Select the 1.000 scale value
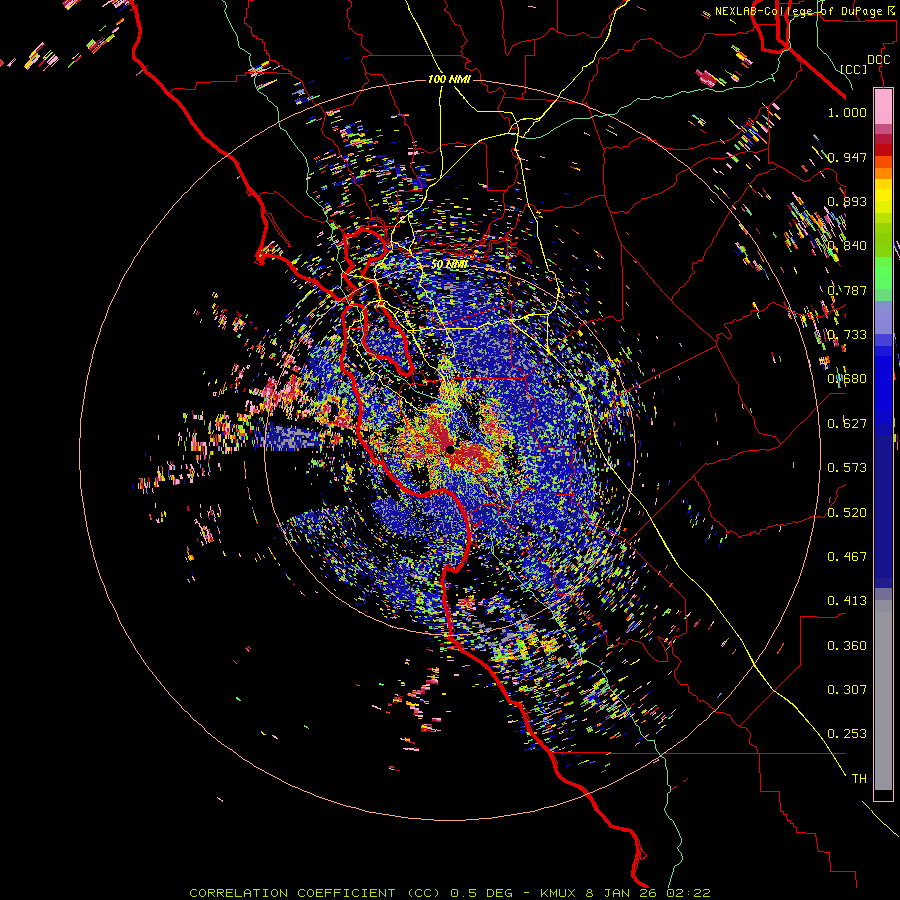The image size is (900, 900). (847, 112)
